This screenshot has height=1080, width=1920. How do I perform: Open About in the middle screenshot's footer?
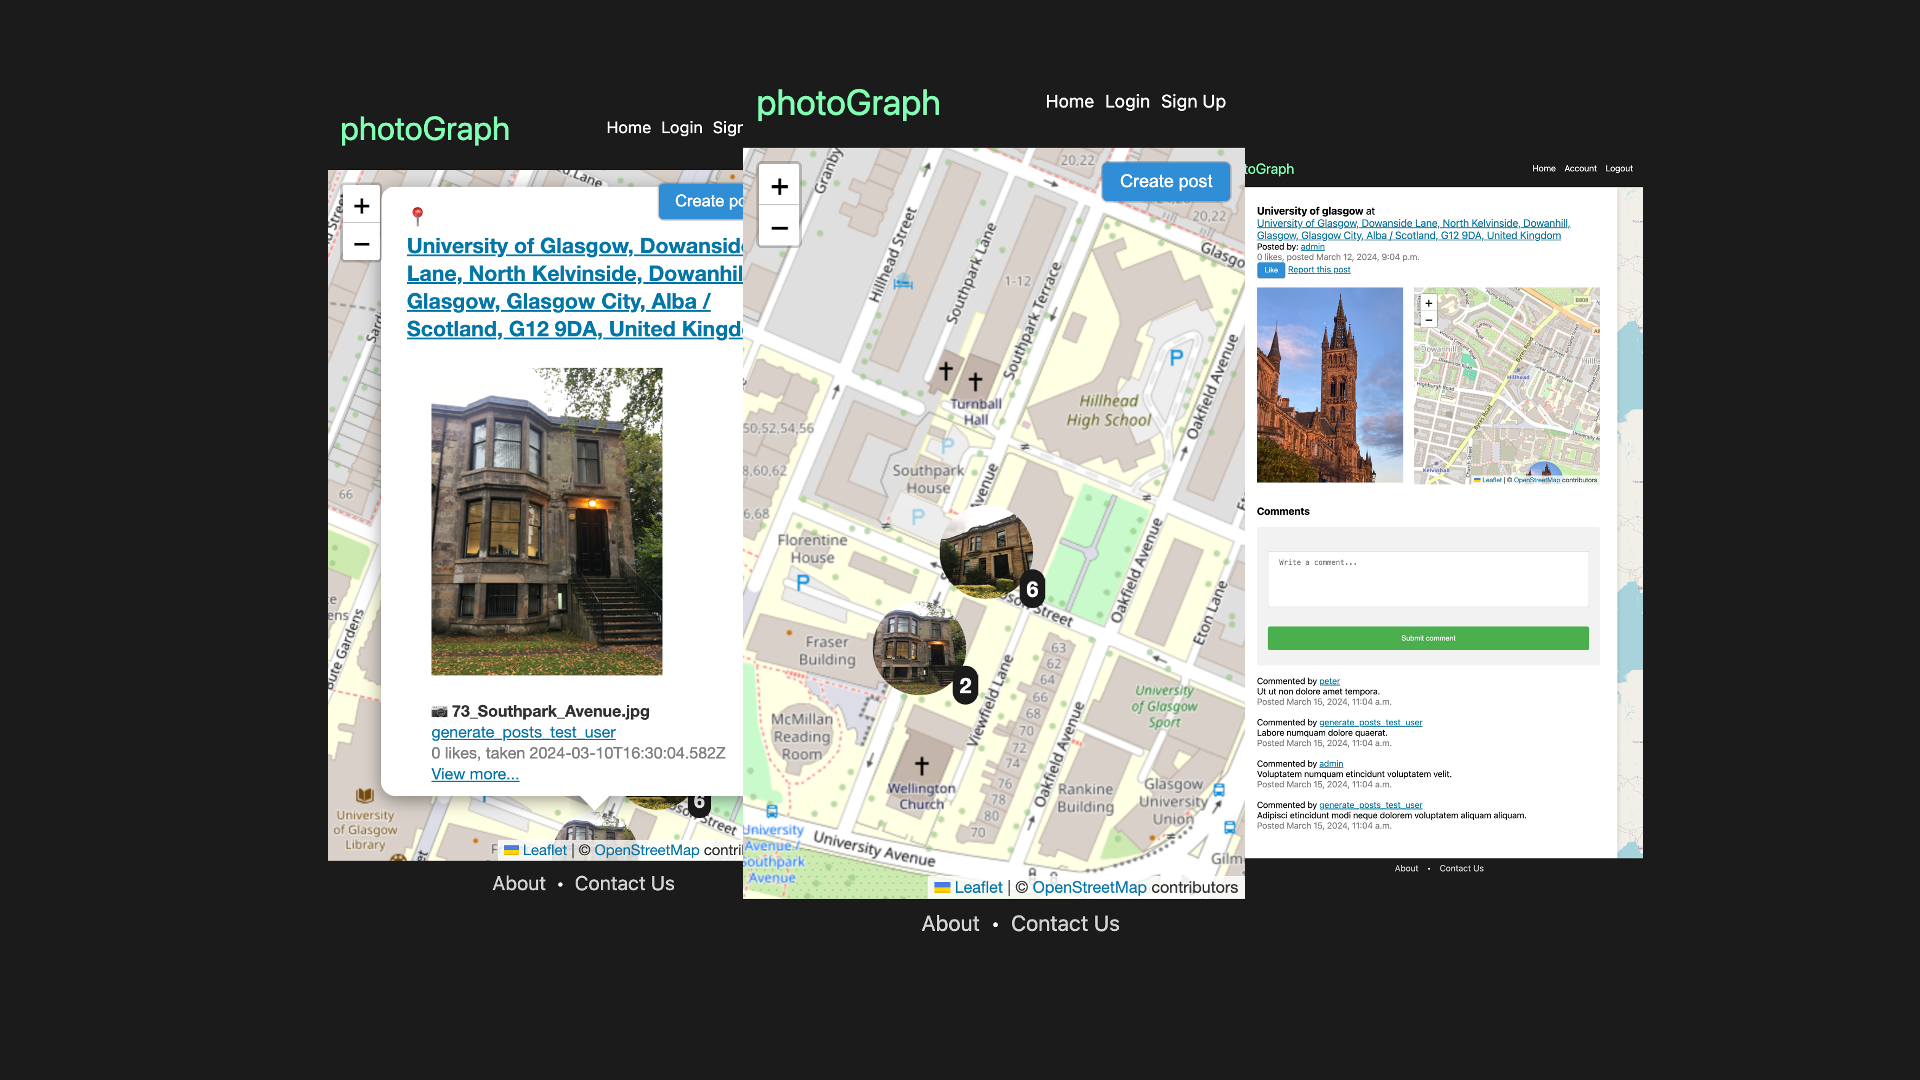pos(950,924)
